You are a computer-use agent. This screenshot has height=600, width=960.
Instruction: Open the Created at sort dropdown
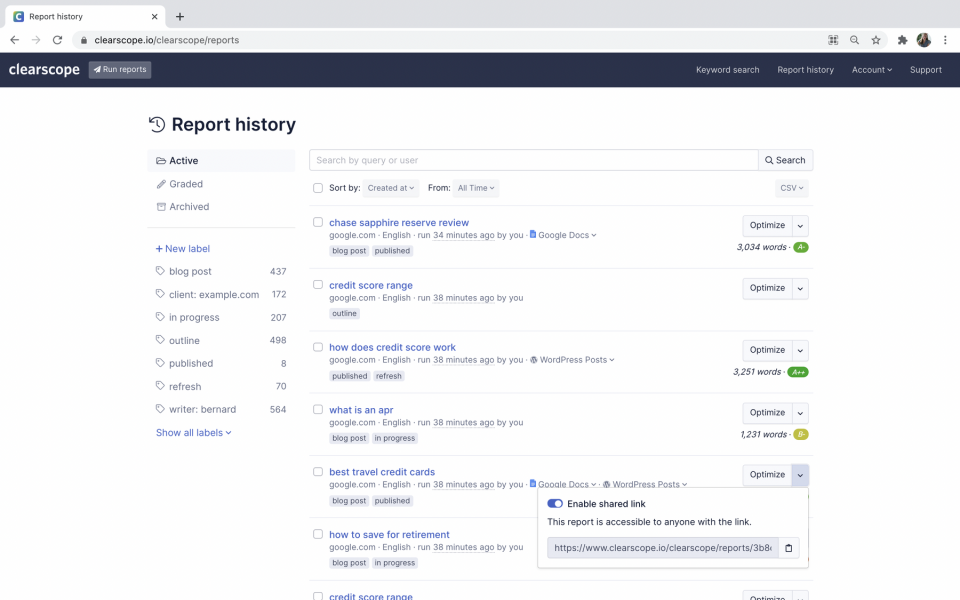point(390,187)
